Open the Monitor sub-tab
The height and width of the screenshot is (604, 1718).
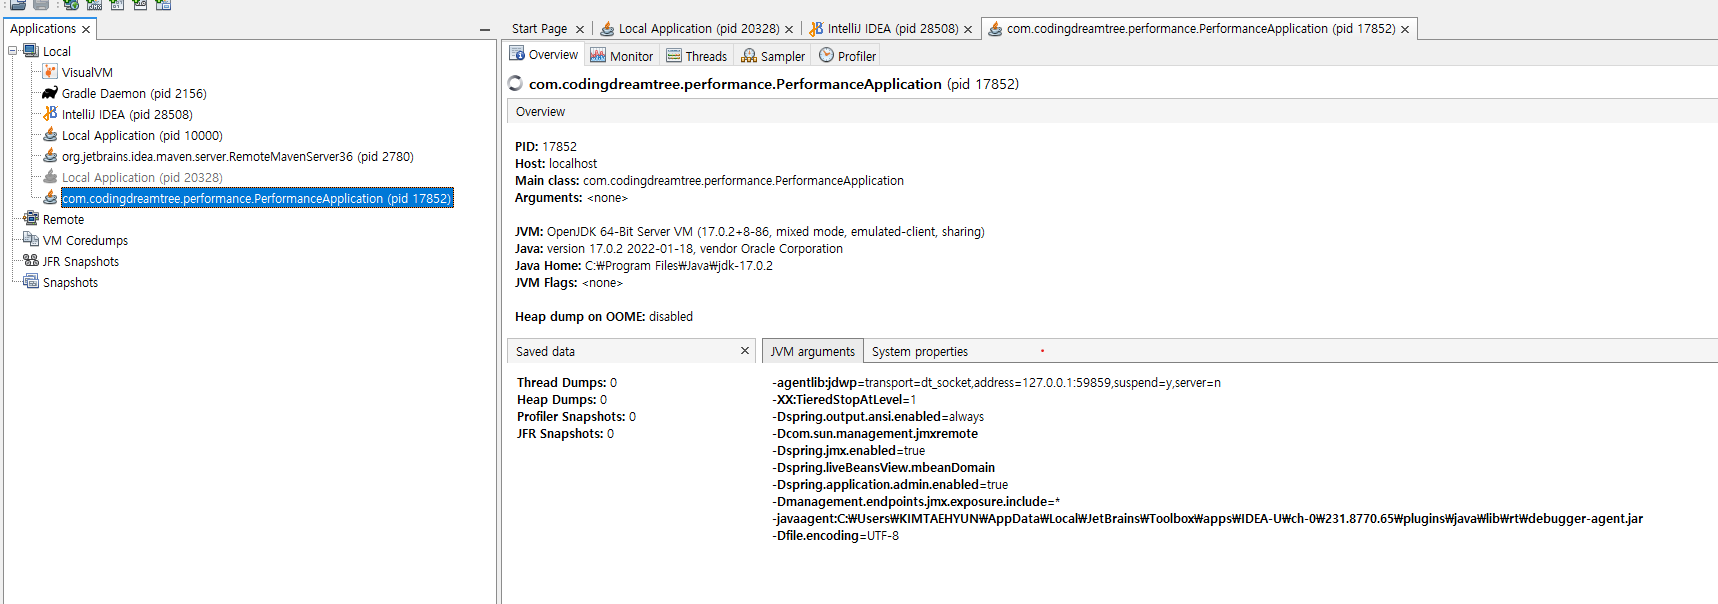pyautogui.click(x=621, y=56)
